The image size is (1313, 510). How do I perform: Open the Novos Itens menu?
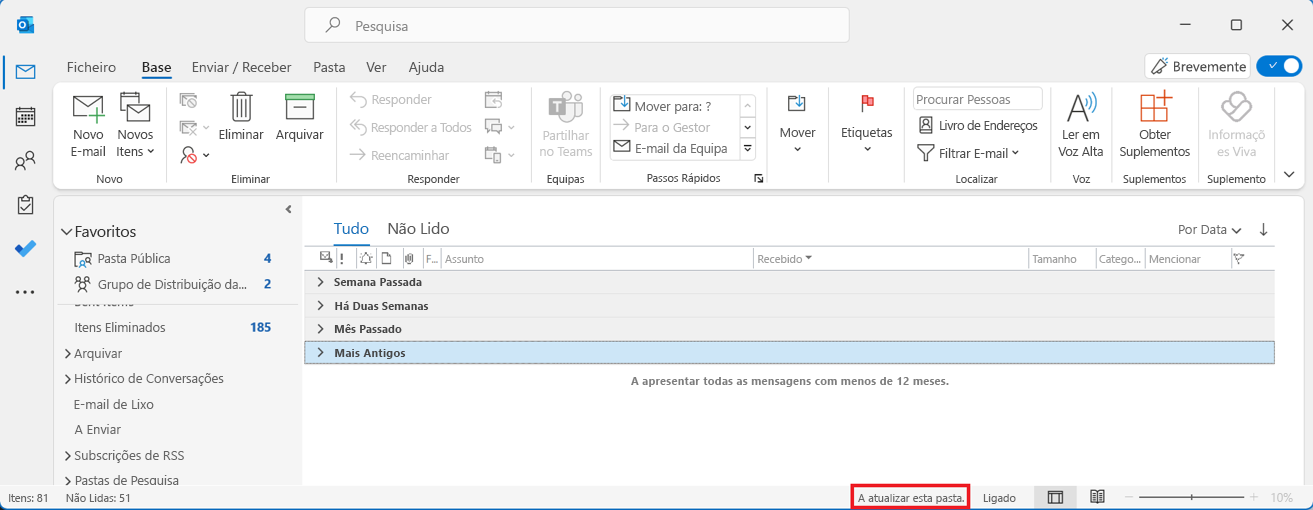(x=135, y=126)
